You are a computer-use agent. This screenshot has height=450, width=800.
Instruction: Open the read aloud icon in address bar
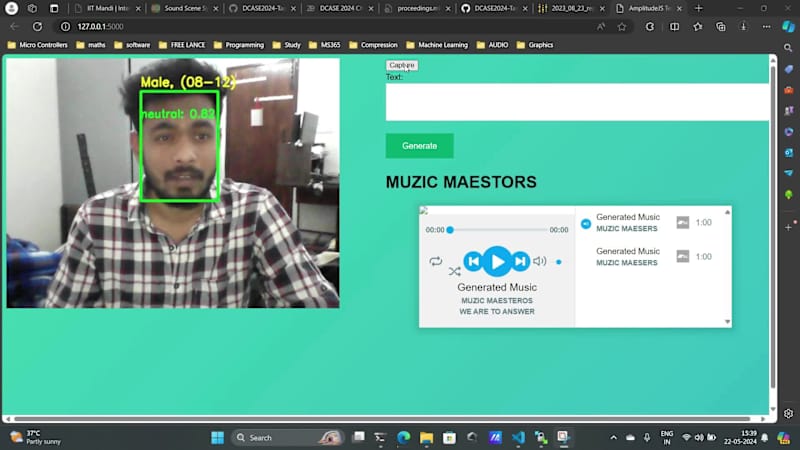click(601, 27)
